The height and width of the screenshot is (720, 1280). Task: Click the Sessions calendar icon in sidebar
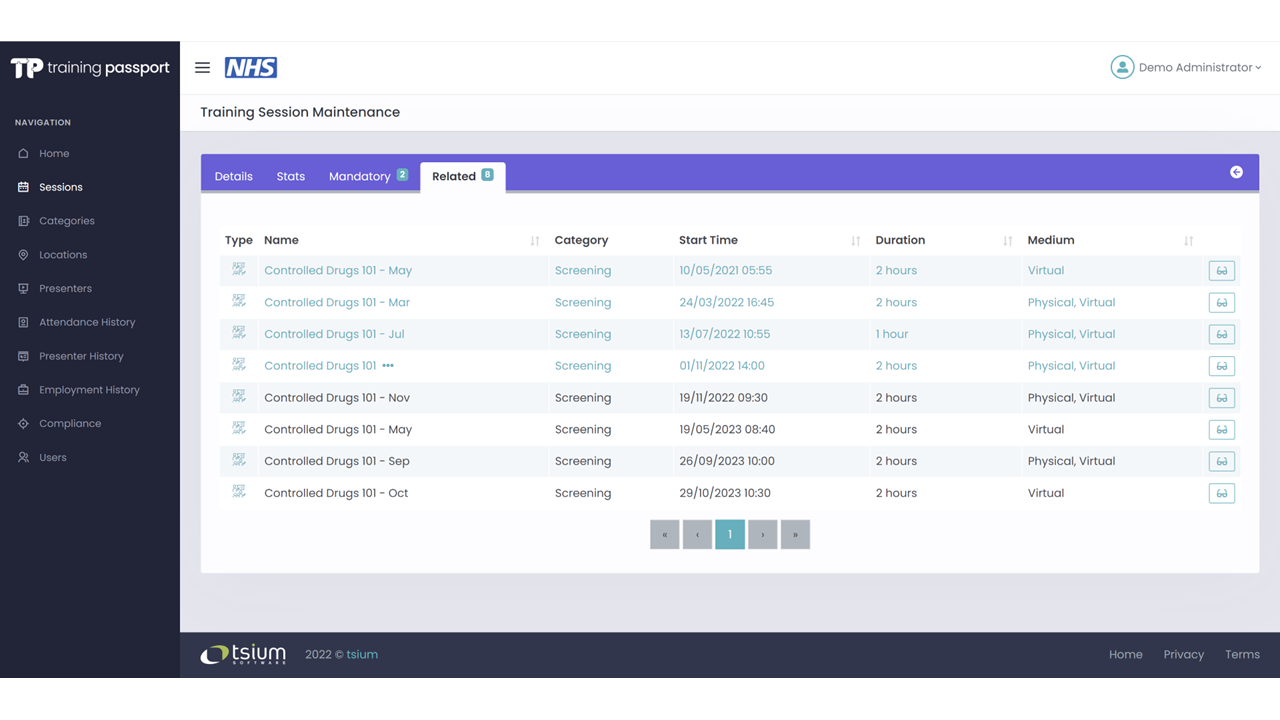click(23, 187)
